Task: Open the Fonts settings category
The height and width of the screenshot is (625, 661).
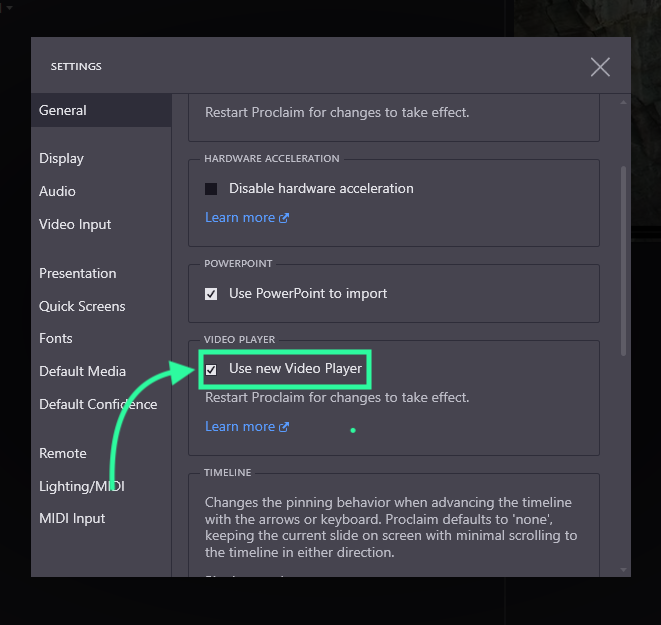Action: click(55, 338)
